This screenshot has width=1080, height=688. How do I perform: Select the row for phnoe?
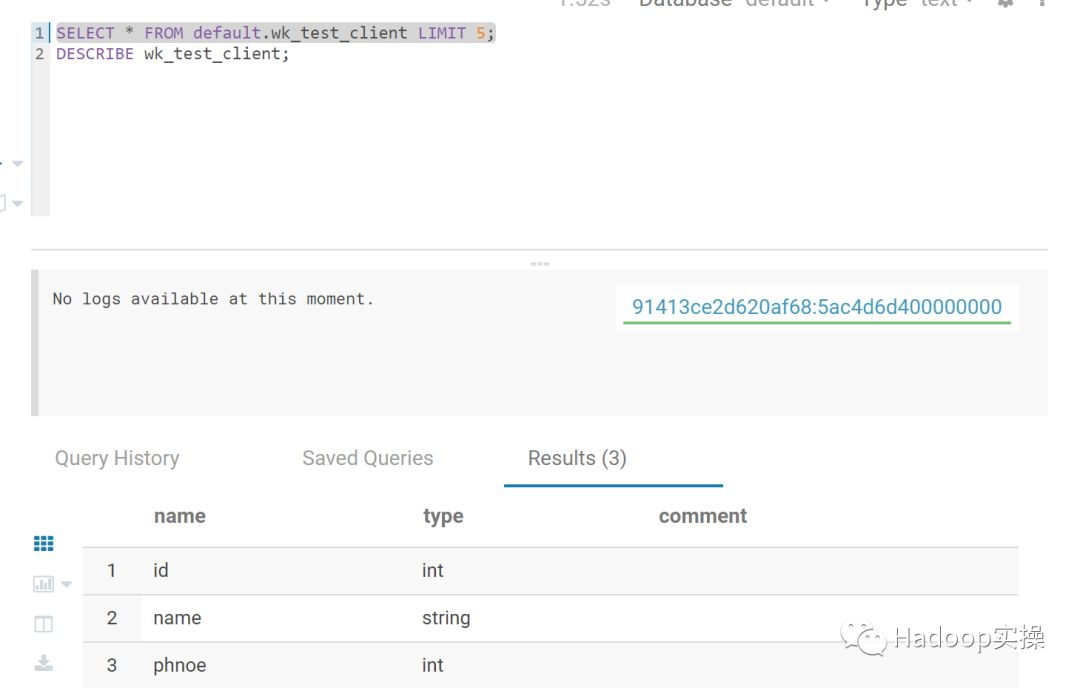(550, 665)
